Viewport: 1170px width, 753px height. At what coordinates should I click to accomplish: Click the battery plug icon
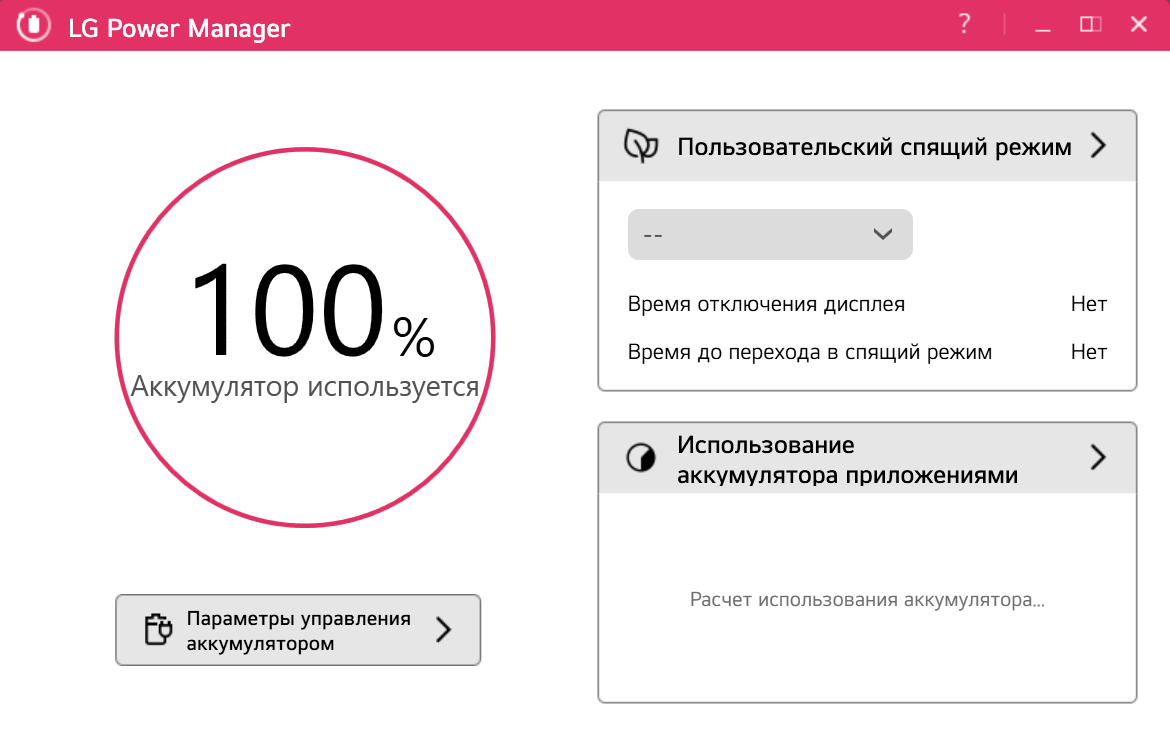159,630
